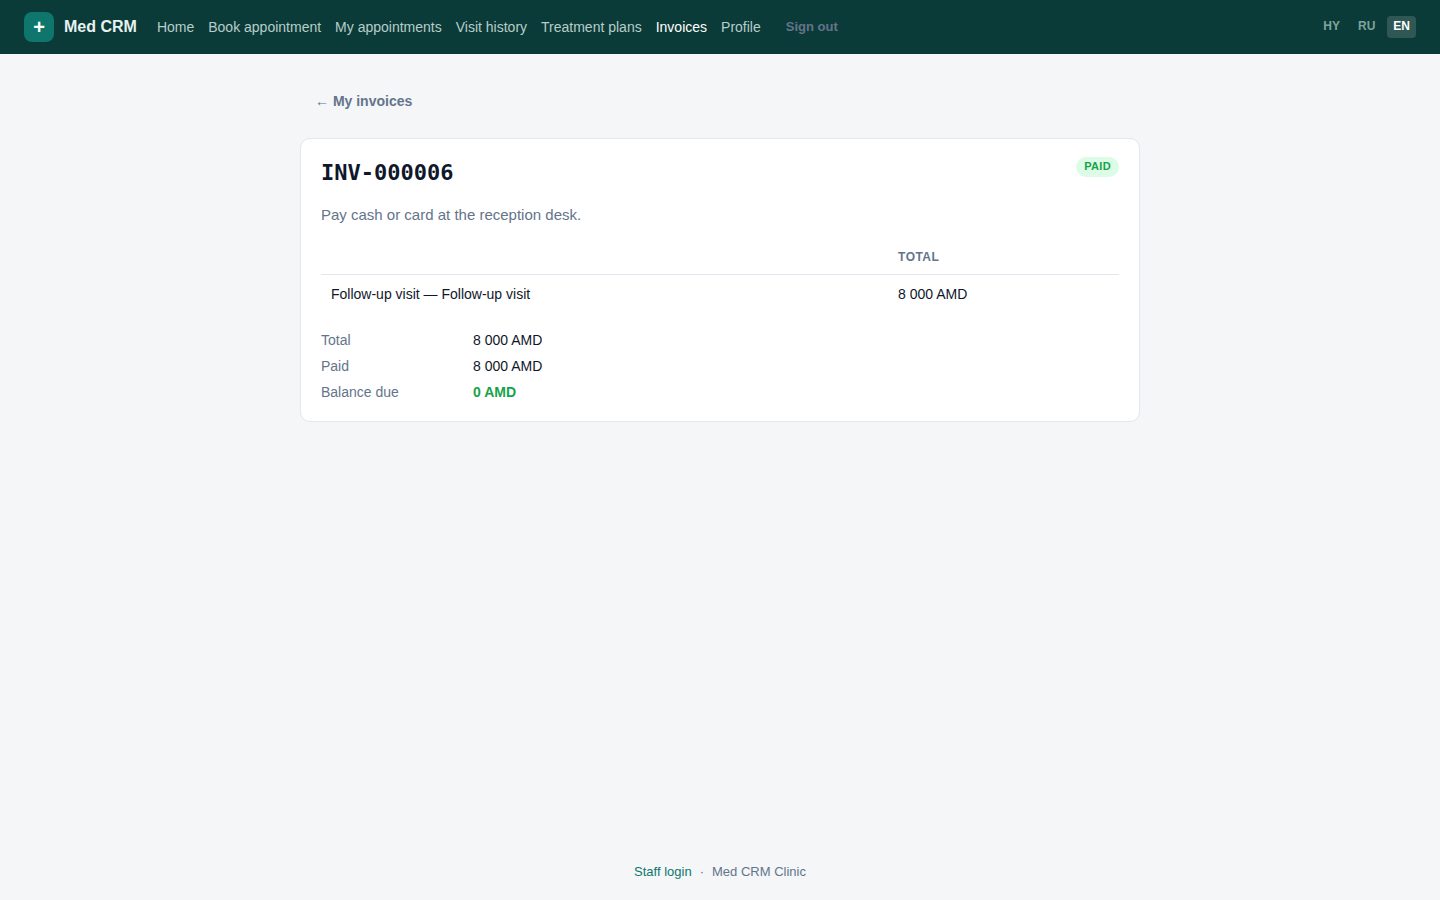Sign out of the account
Image resolution: width=1440 pixels, height=900 pixels.
[812, 27]
